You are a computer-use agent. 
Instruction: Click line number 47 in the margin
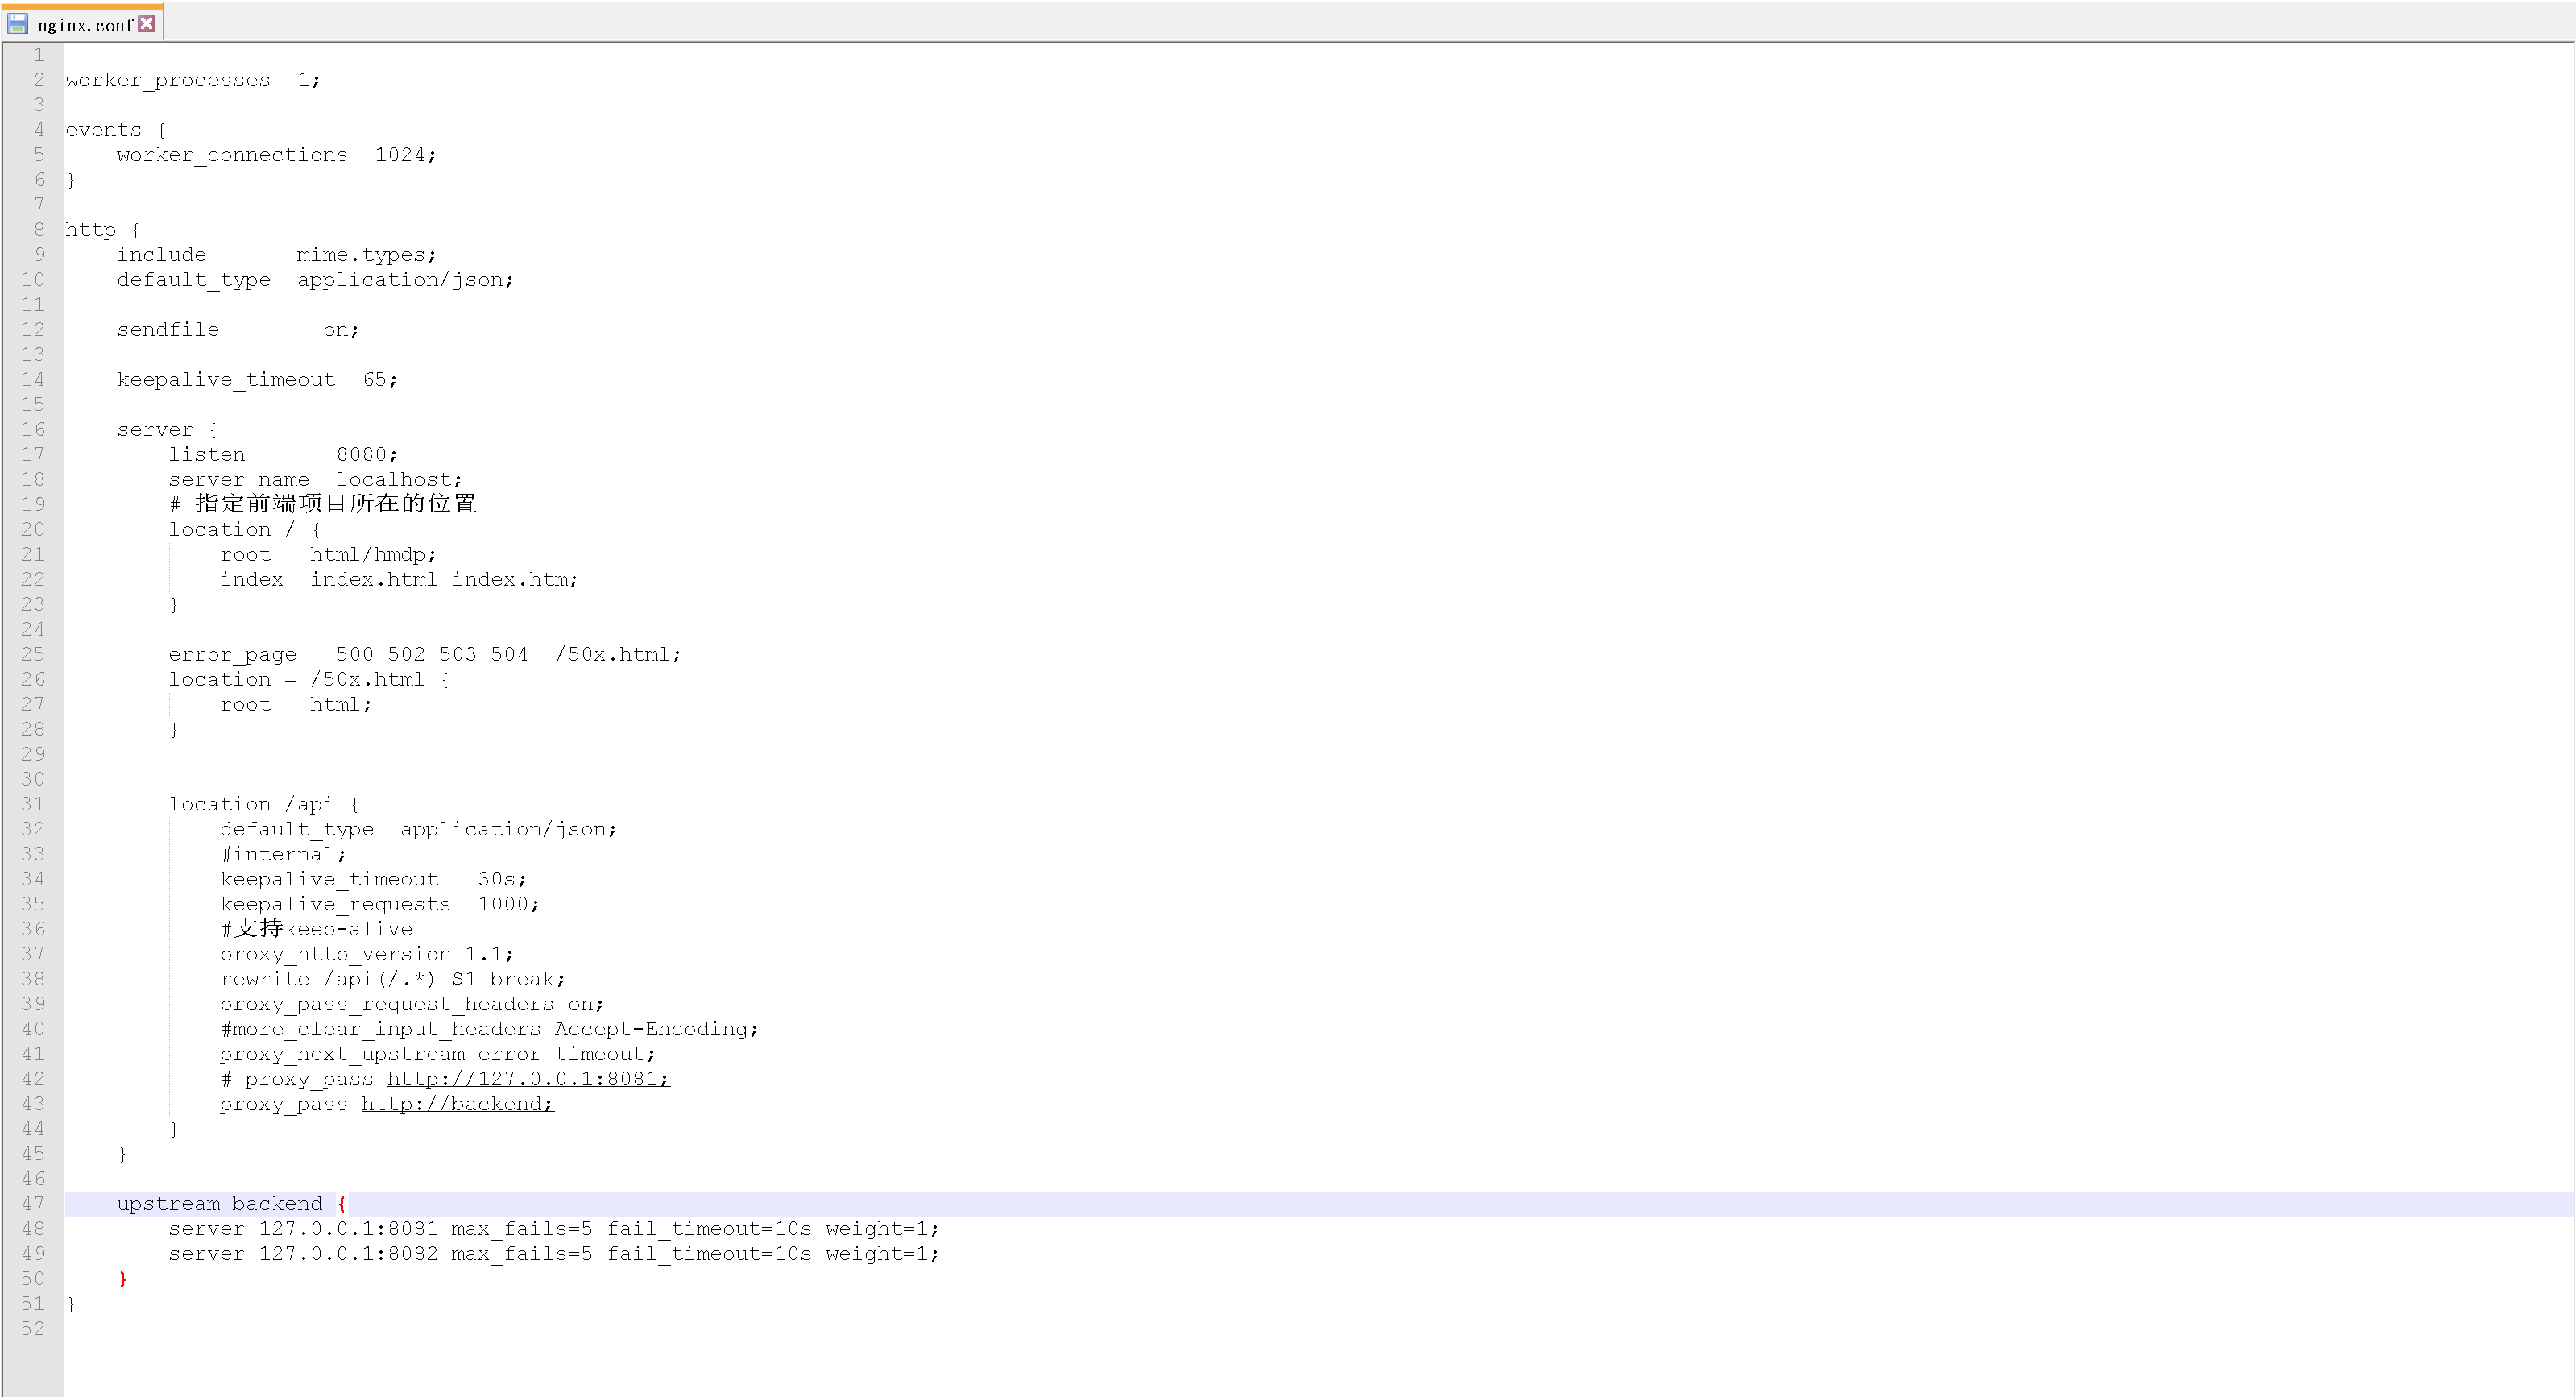pyautogui.click(x=33, y=1204)
